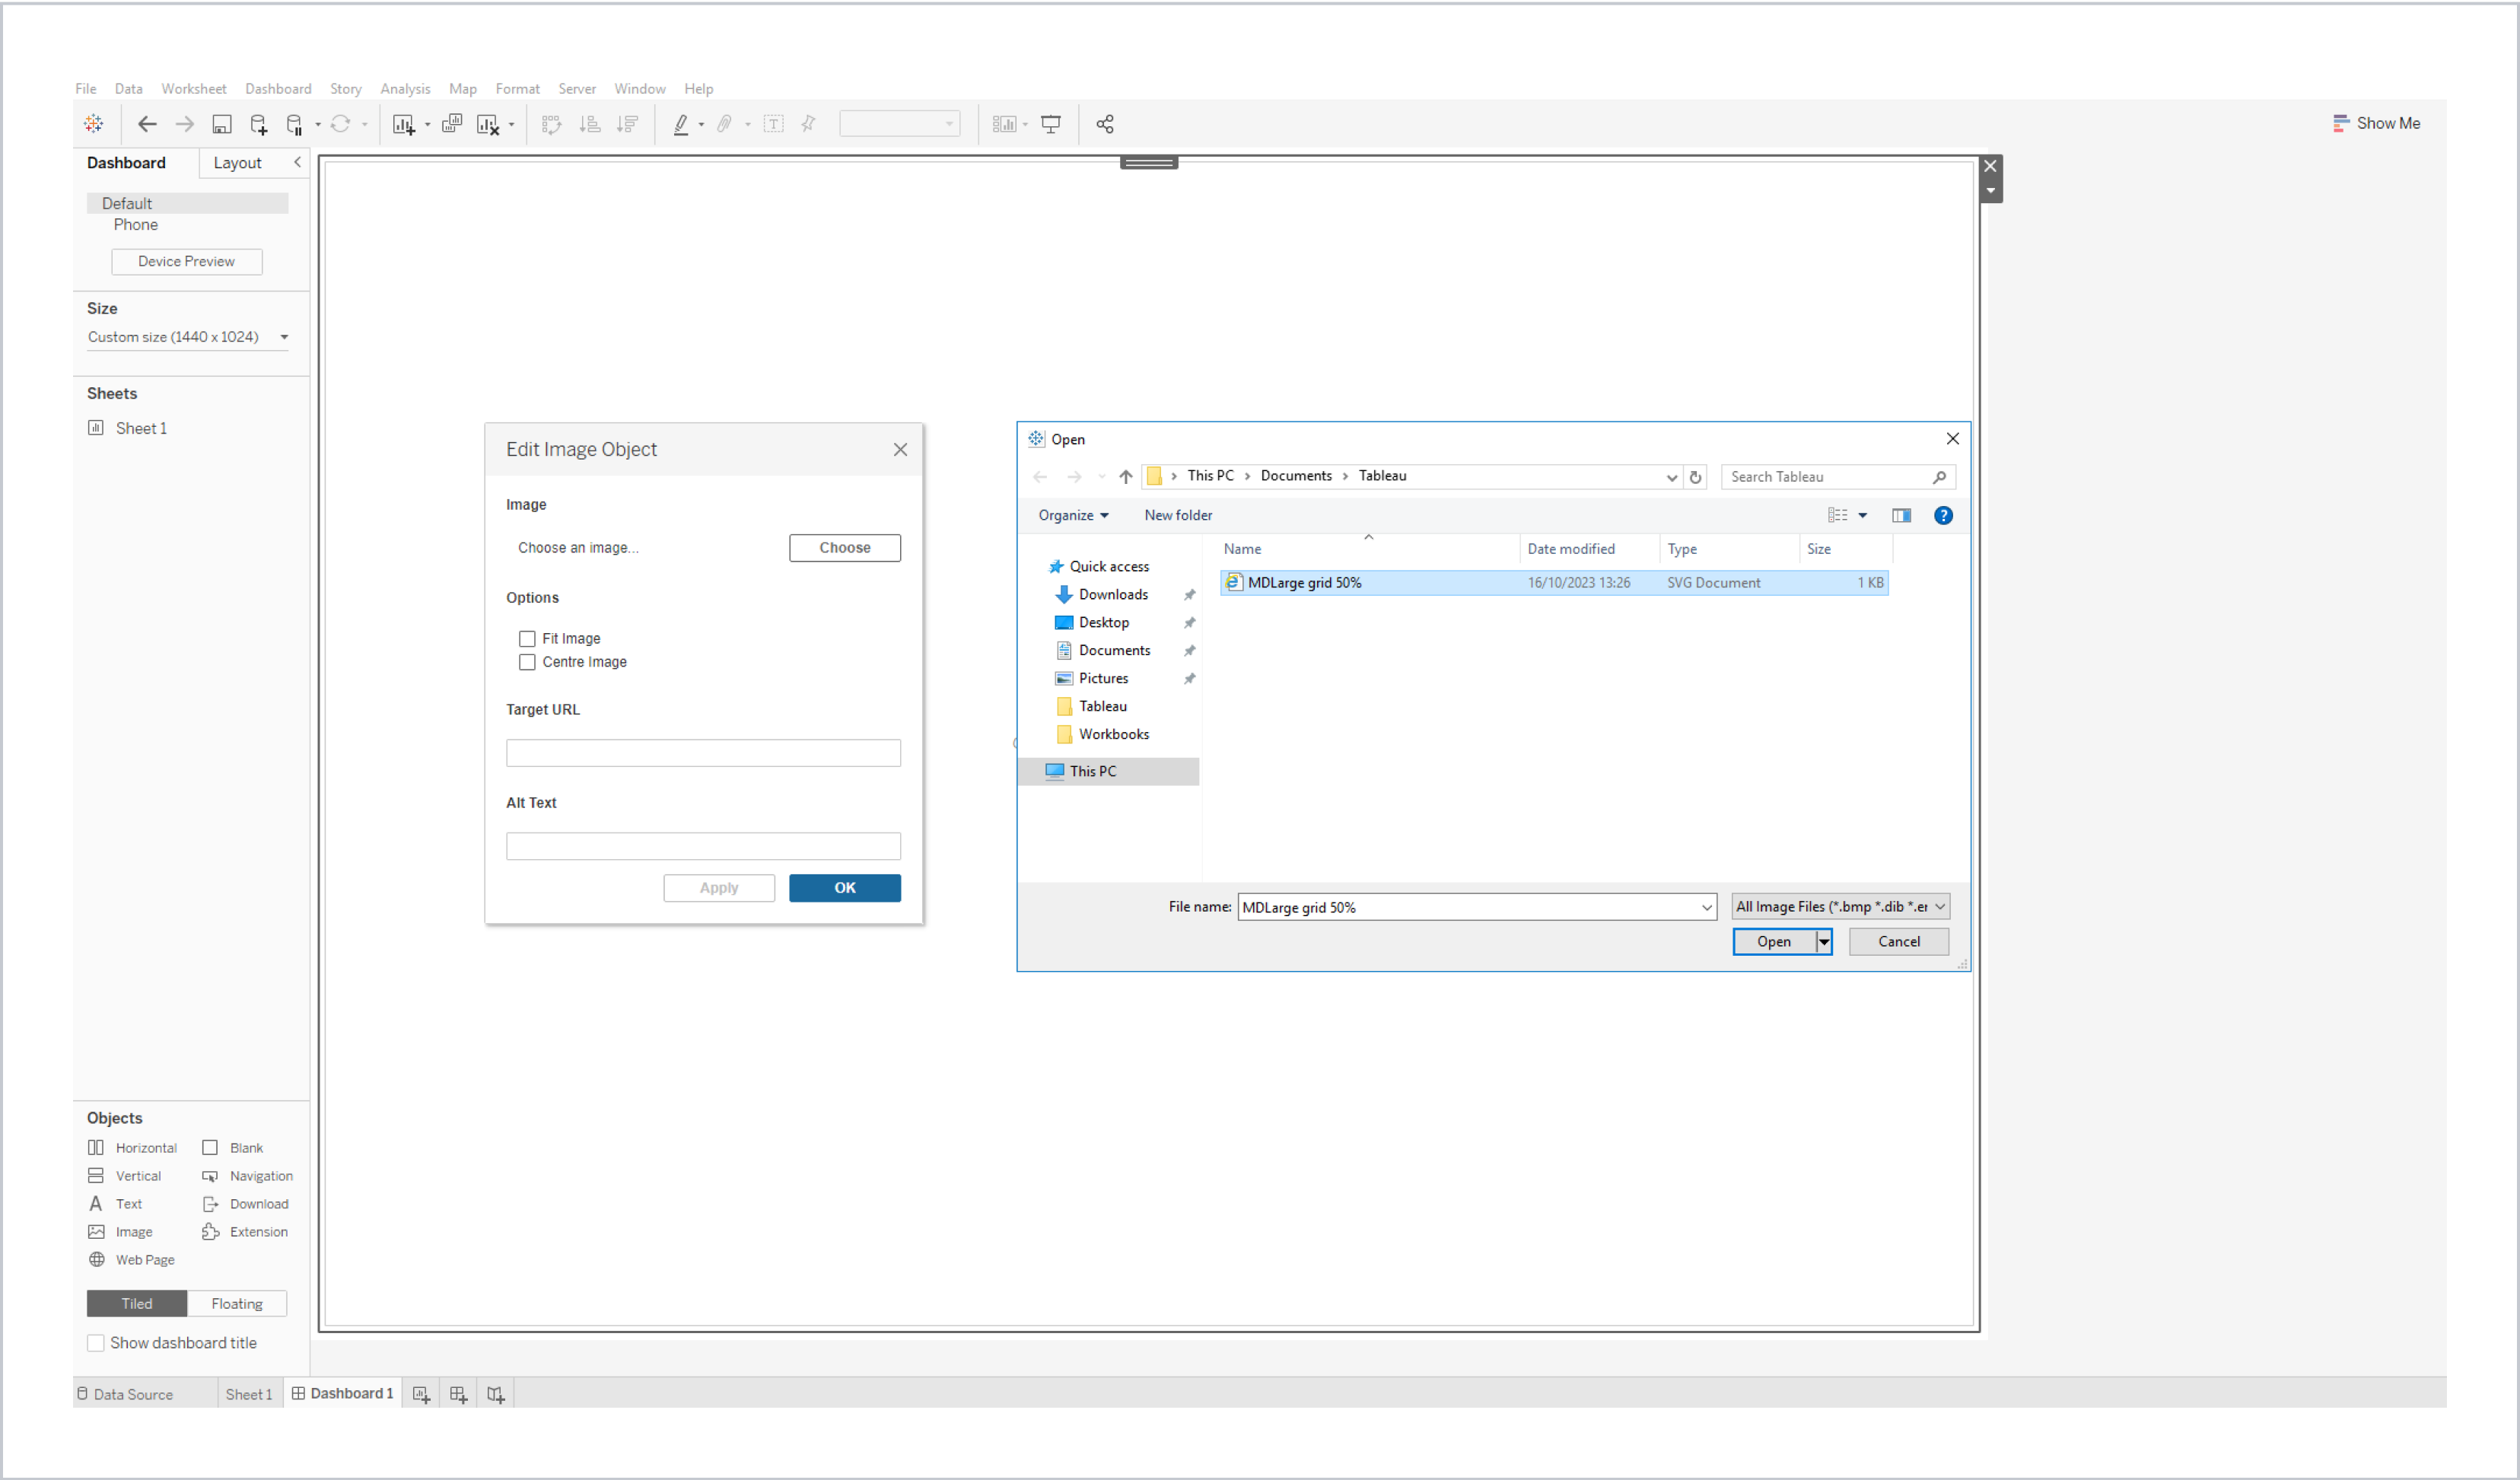This screenshot has height=1480, width=2520.
Task: Click OK to confirm image selection
Action: coord(845,886)
